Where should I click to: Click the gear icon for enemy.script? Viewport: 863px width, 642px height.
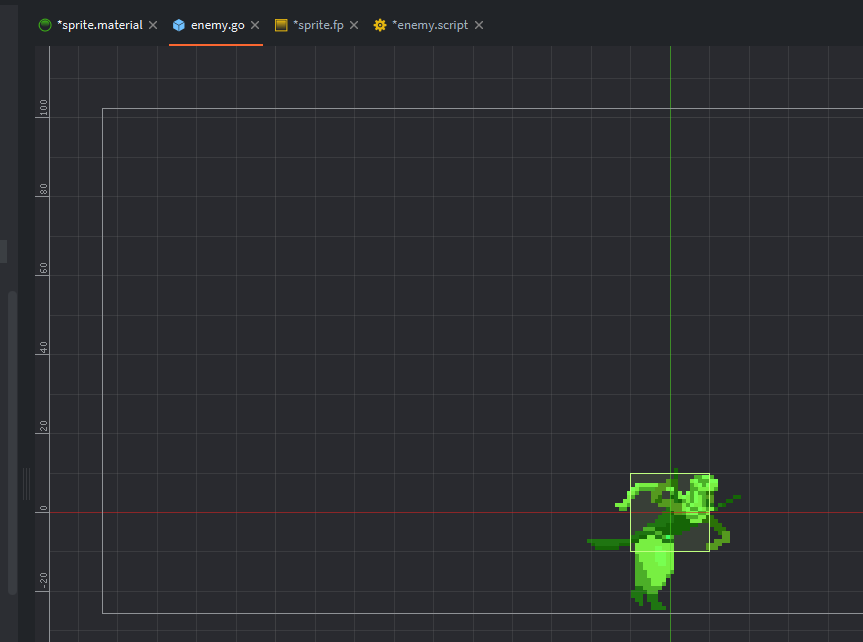(x=380, y=25)
